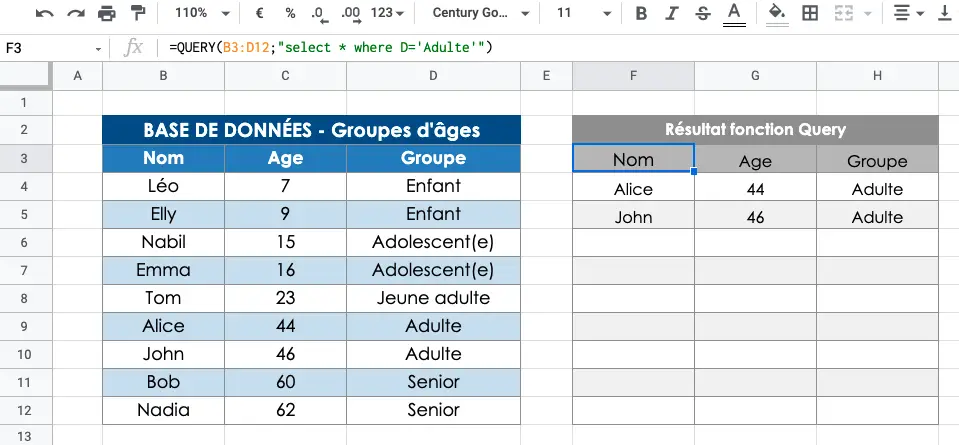Select the Paint format roller icon
The width and height of the screenshot is (959, 445).
(138, 13)
